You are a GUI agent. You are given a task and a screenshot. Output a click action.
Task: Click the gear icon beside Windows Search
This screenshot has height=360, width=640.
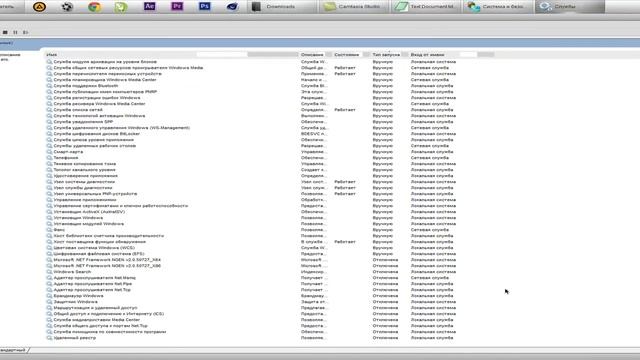[x=49, y=272]
